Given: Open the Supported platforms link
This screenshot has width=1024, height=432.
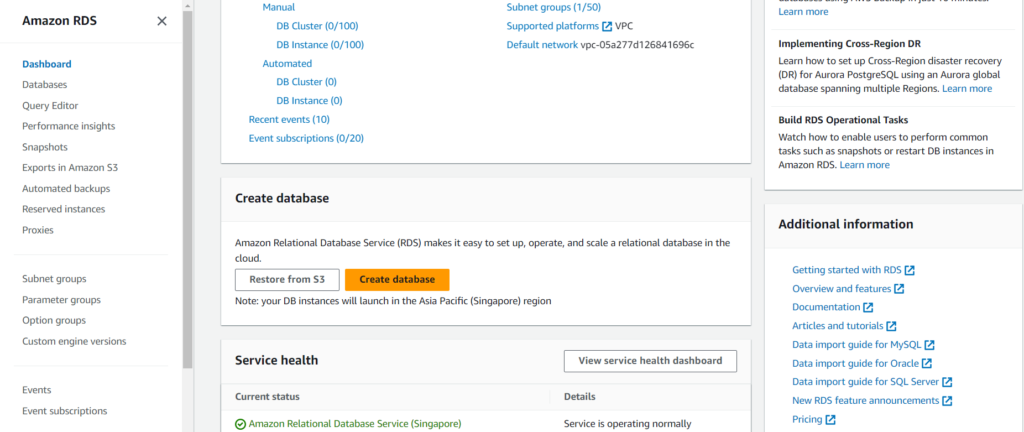Looking at the screenshot, I should point(552,26).
